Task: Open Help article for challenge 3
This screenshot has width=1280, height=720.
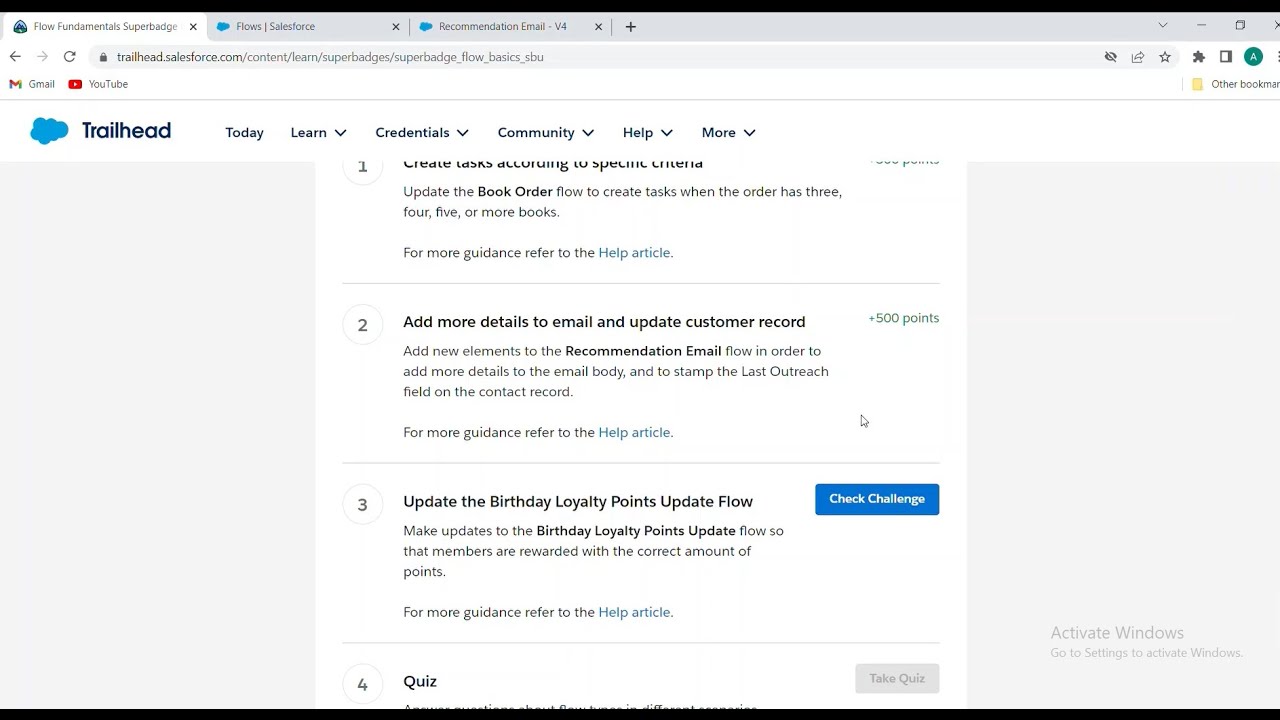Action: pos(634,612)
